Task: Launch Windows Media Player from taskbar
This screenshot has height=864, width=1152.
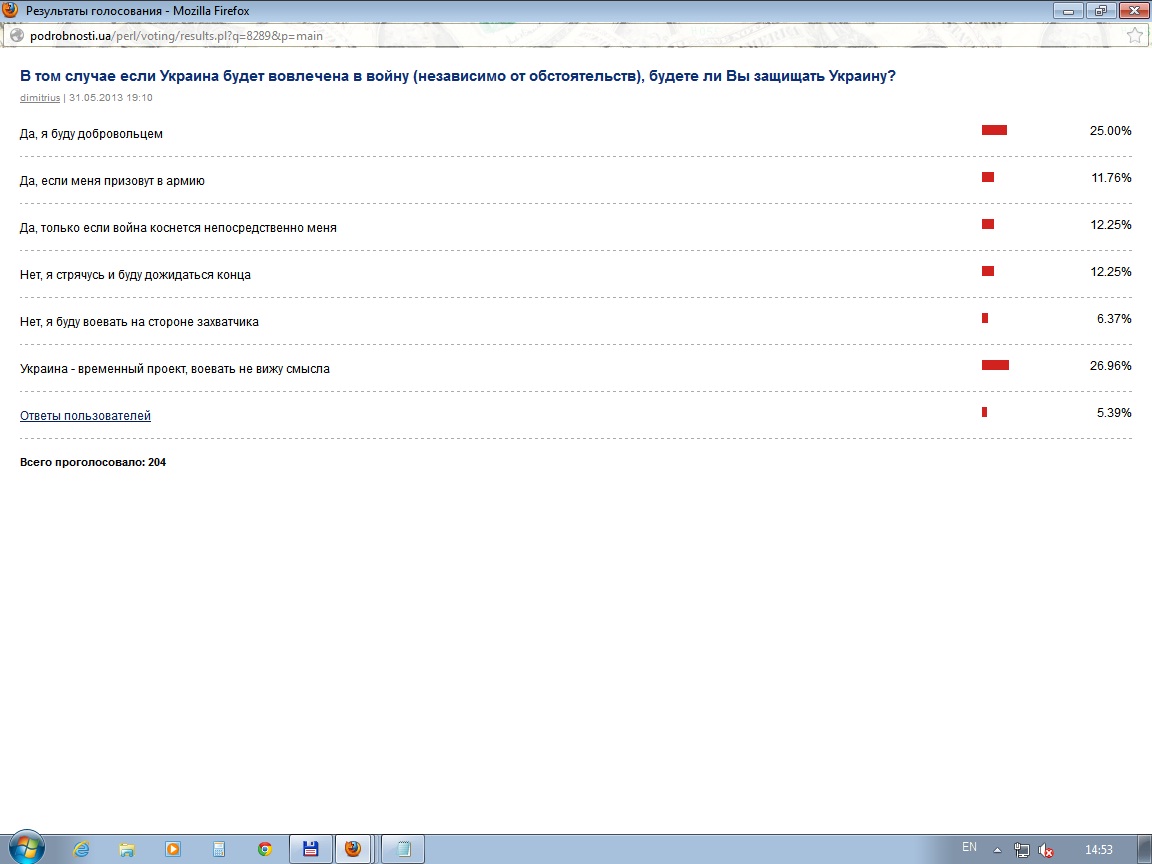Action: click(173, 849)
